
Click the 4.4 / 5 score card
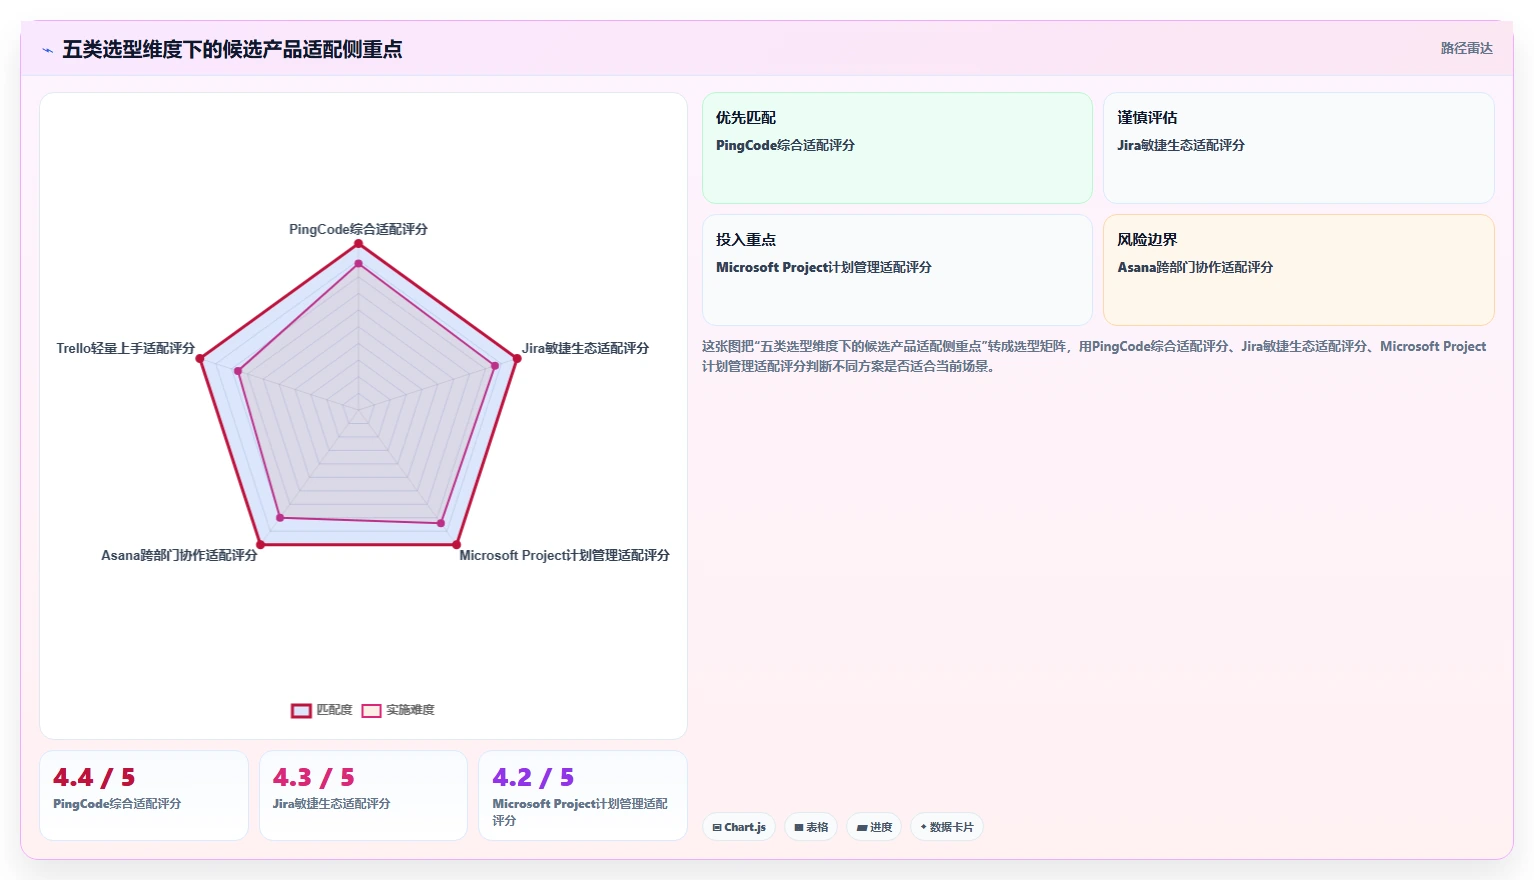coord(144,795)
